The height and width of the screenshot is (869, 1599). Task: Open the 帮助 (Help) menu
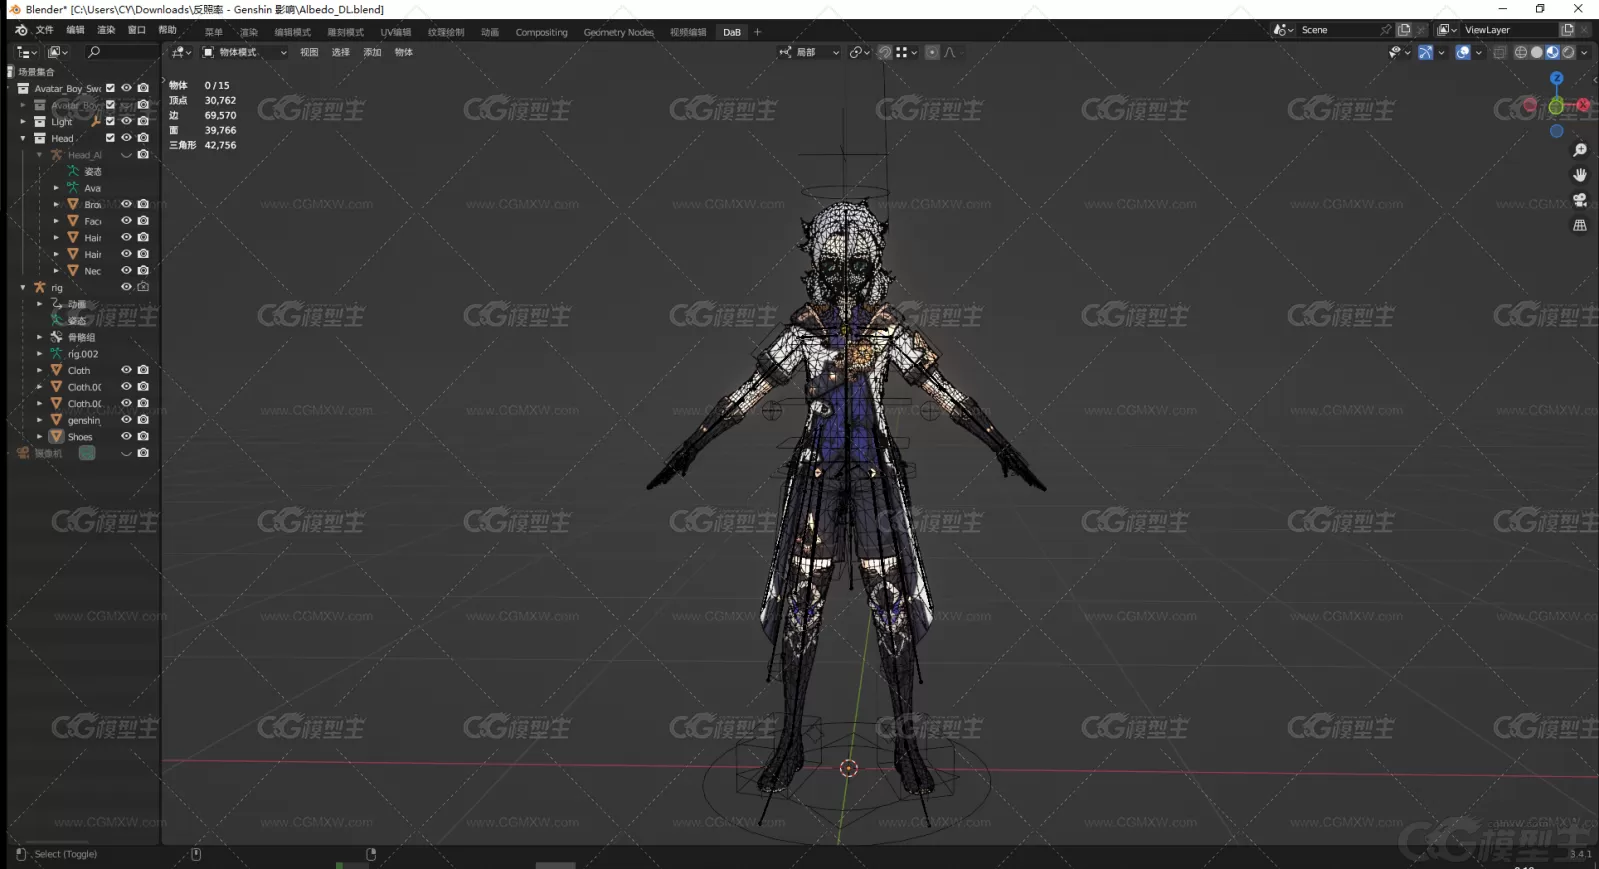pos(167,30)
